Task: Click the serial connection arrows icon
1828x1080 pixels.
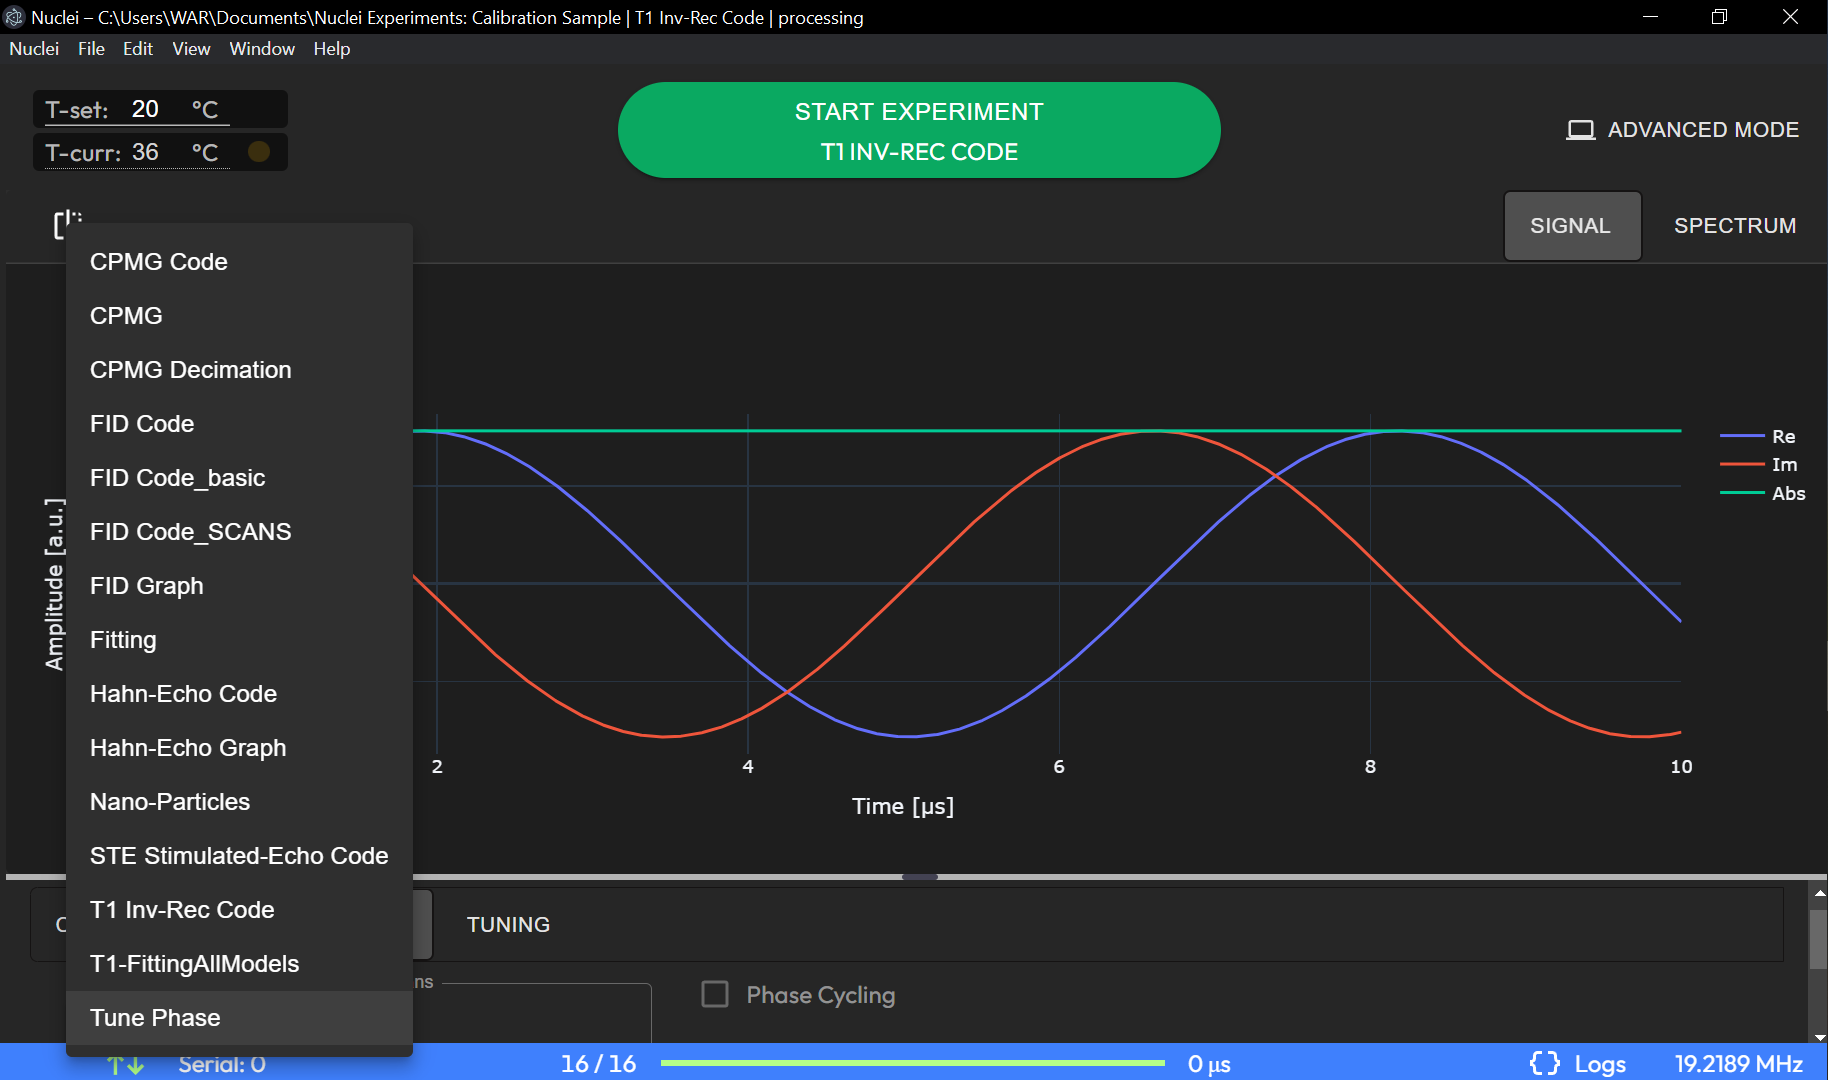Action: (x=126, y=1065)
